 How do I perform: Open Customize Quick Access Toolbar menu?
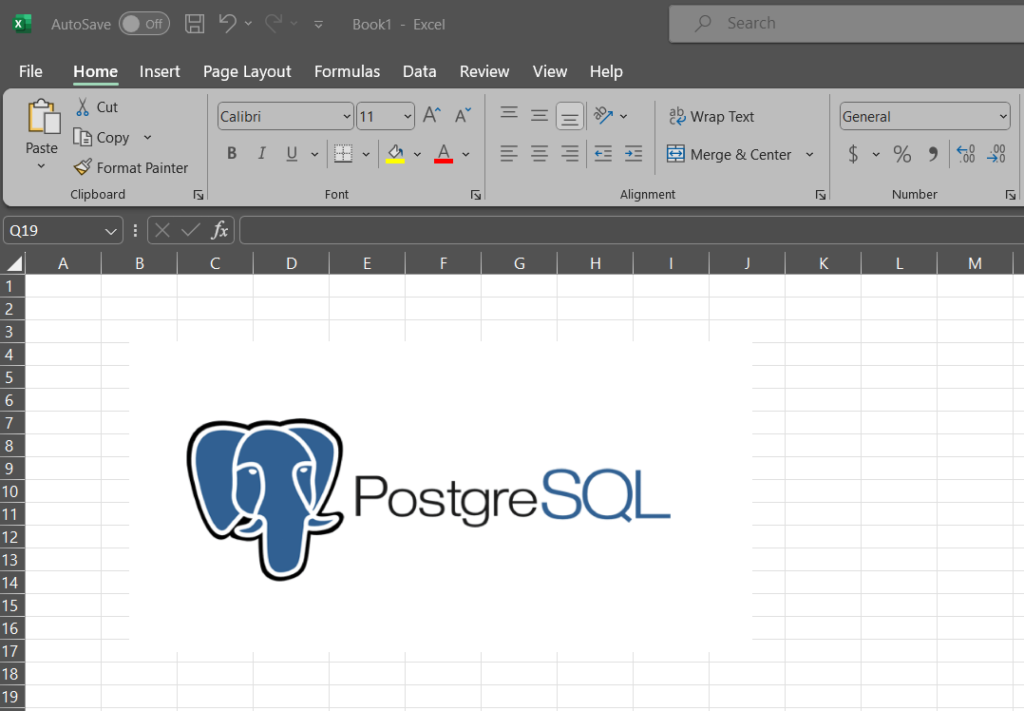point(319,25)
